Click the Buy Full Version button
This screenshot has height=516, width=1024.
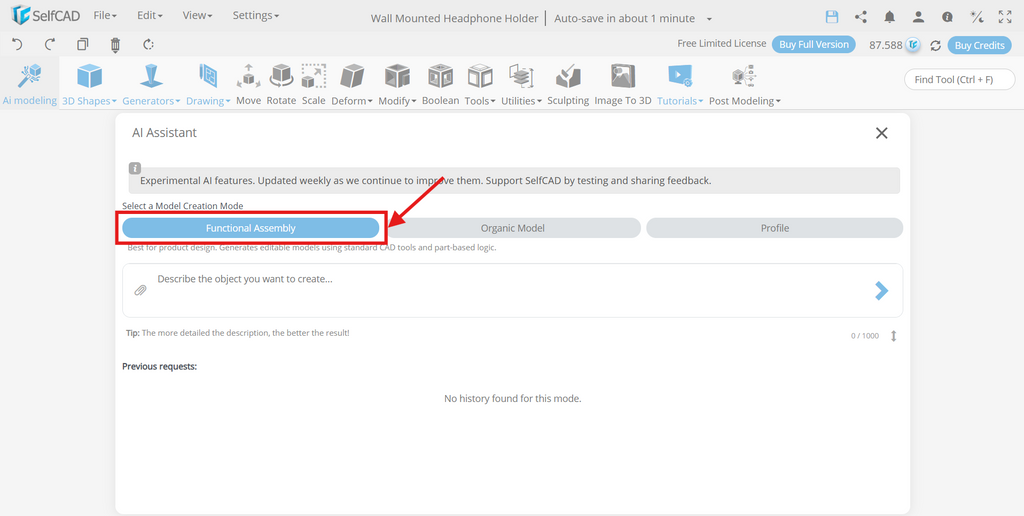814,44
